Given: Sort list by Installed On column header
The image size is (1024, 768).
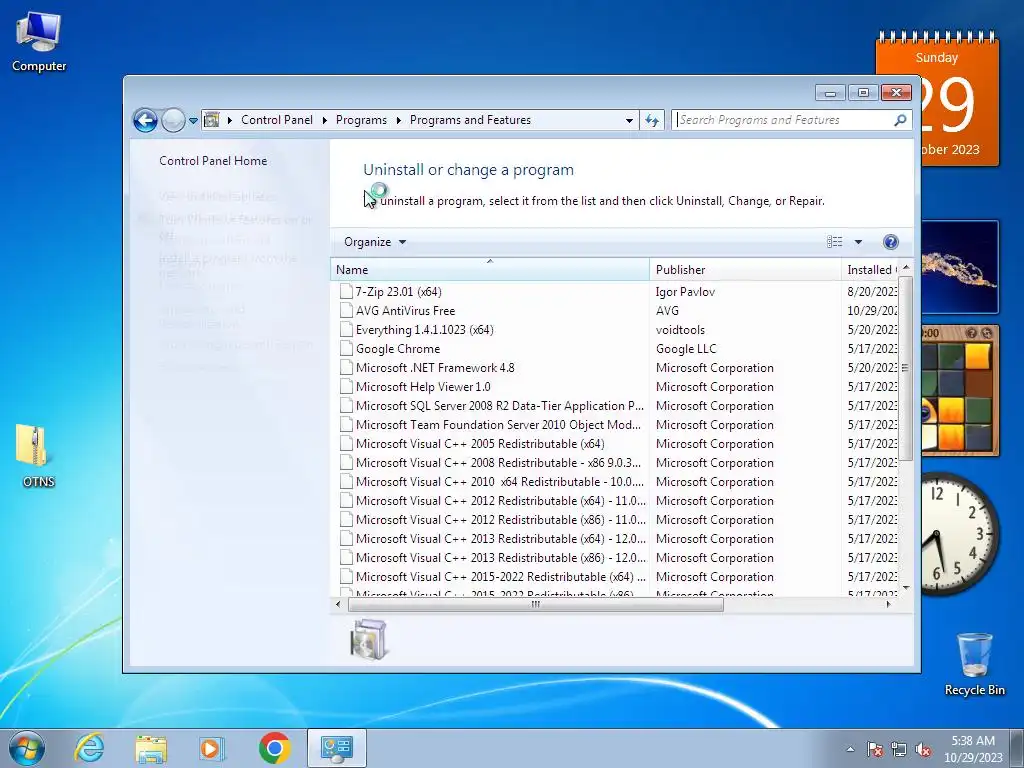Looking at the screenshot, I should [870, 270].
